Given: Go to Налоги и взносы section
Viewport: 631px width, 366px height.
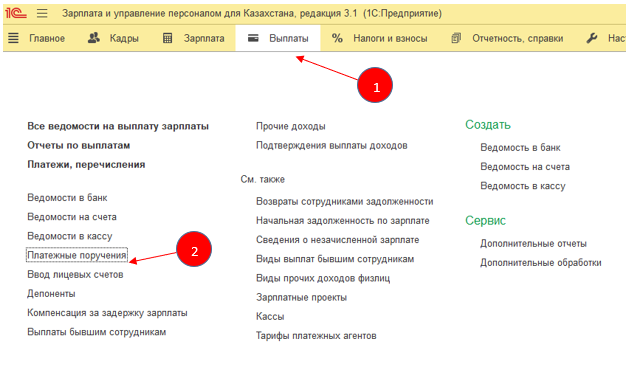Looking at the screenshot, I should [390, 38].
